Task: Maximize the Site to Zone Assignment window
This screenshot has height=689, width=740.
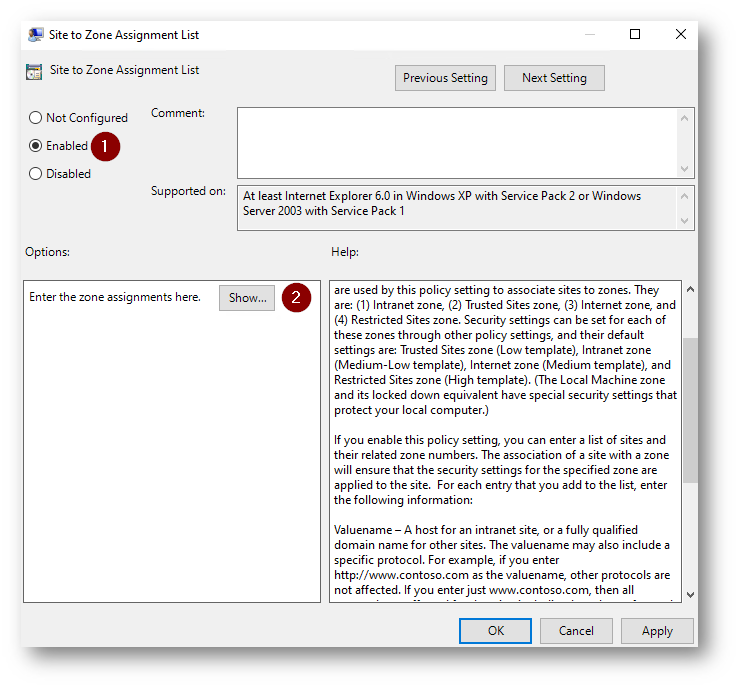Action: pyautogui.click(x=635, y=34)
